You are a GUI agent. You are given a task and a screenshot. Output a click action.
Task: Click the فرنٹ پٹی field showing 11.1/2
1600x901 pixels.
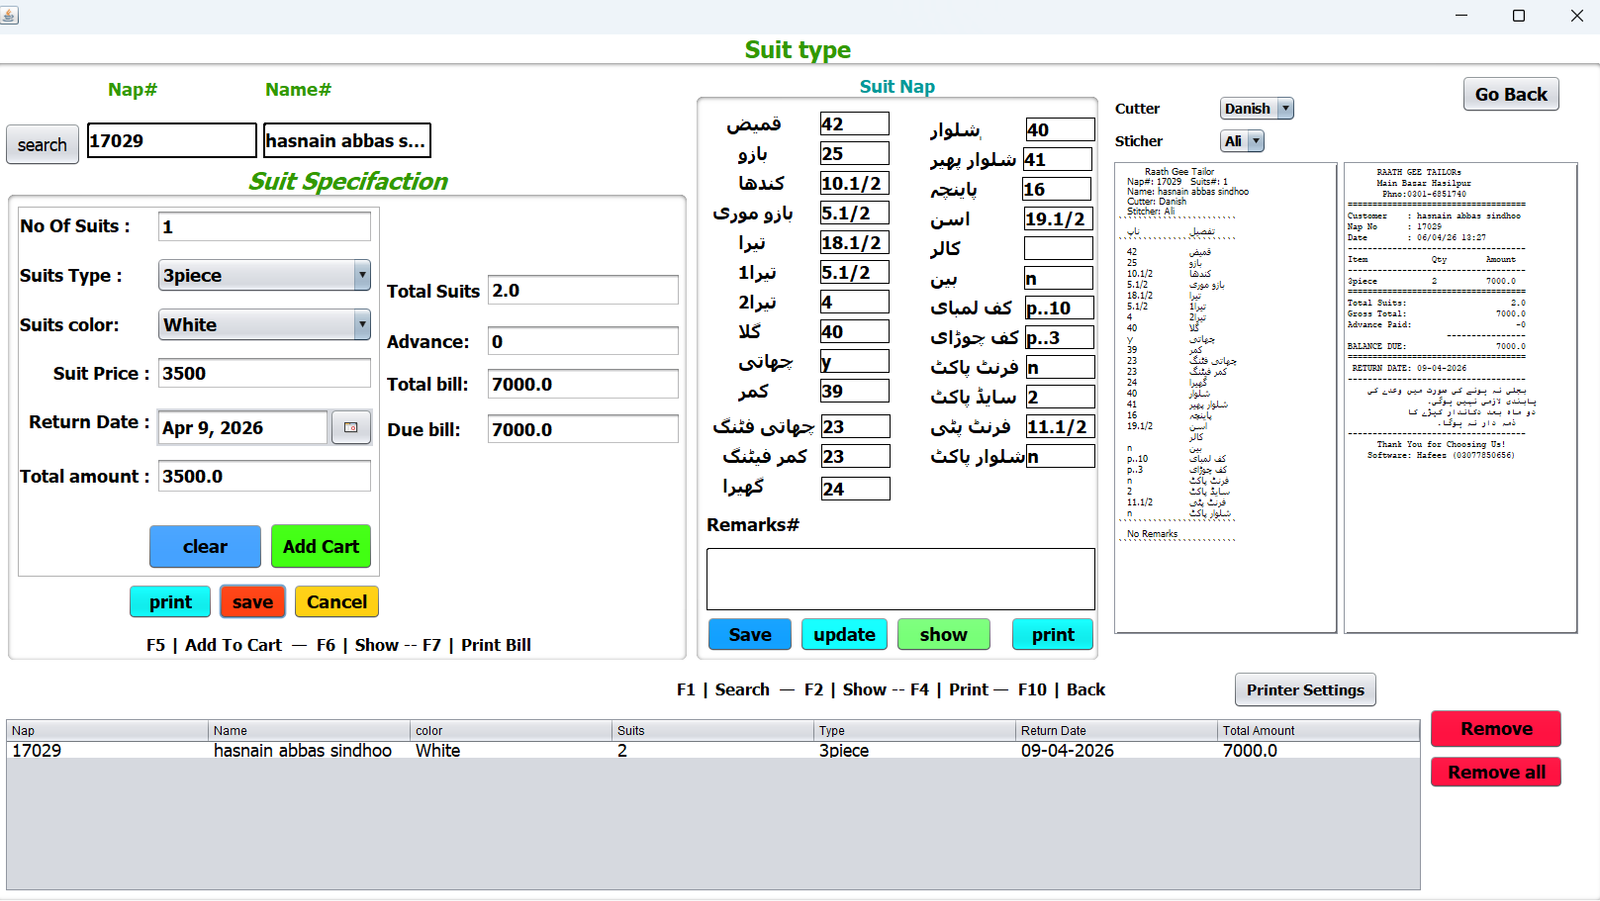coord(1060,426)
